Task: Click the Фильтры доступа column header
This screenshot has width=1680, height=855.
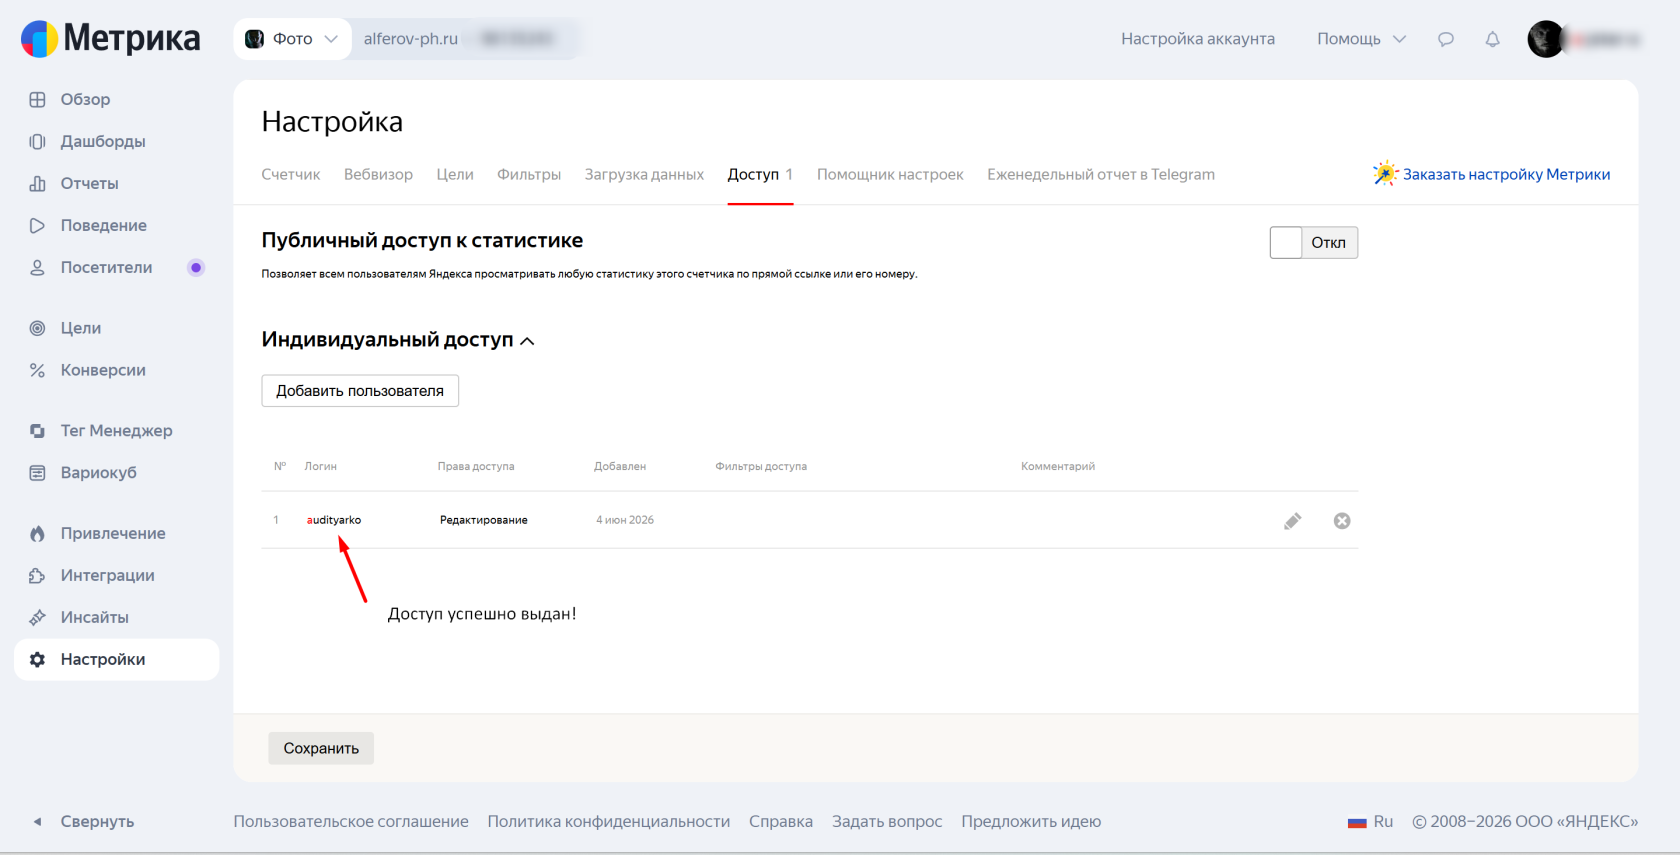Action: tap(761, 466)
